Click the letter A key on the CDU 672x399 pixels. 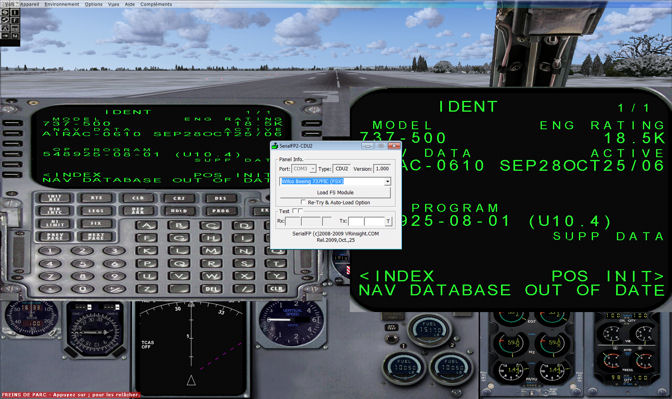click(x=146, y=225)
